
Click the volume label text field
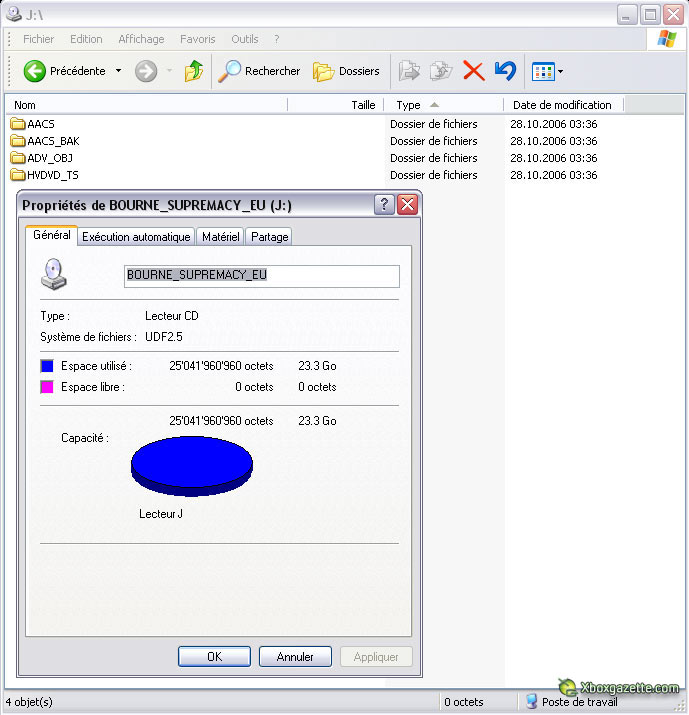(261, 276)
